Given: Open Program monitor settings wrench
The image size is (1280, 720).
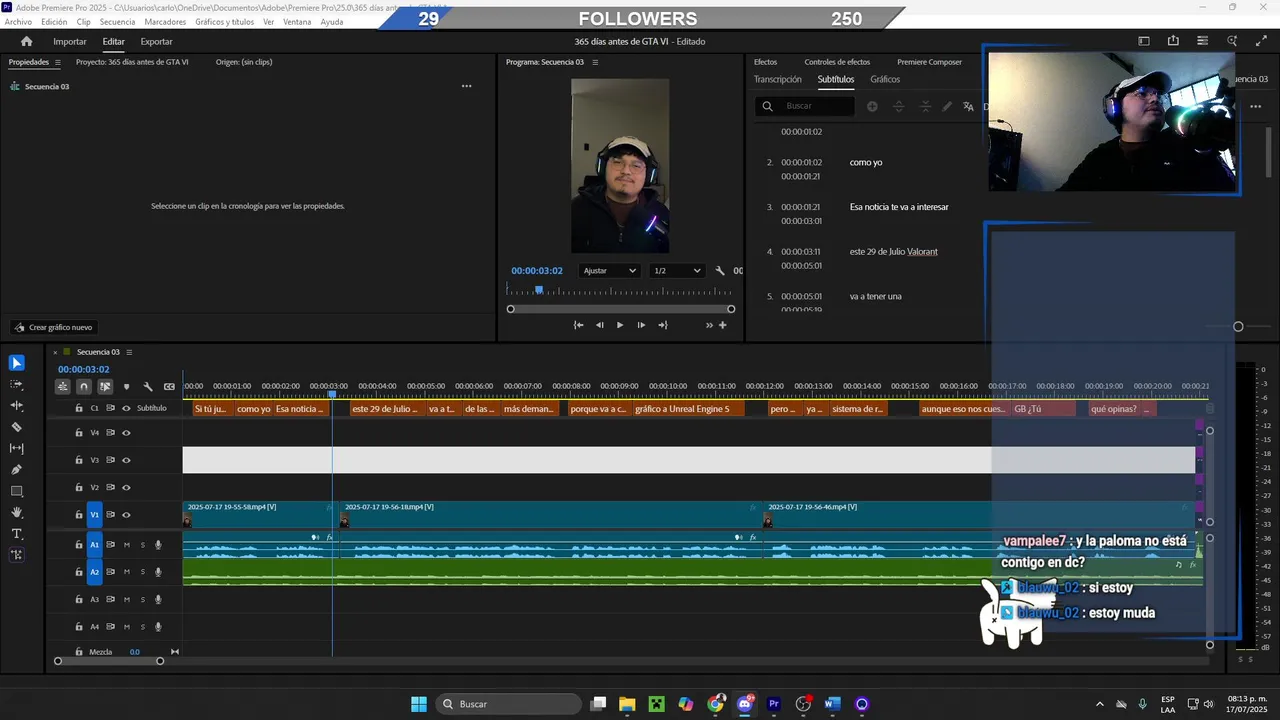Looking at the screenshot, I should [x=720, y=271].
